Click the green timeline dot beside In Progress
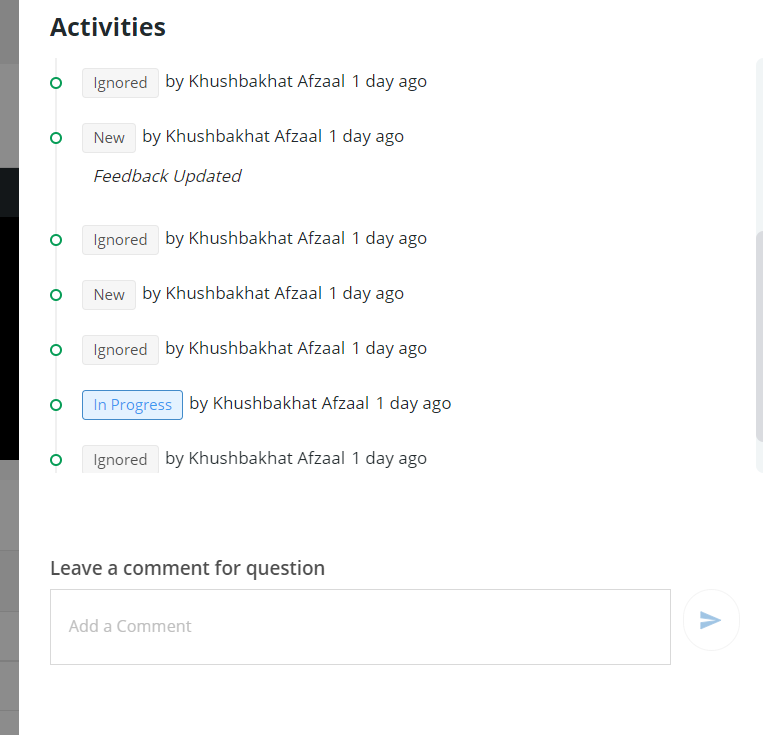 [x=56, y=405]
